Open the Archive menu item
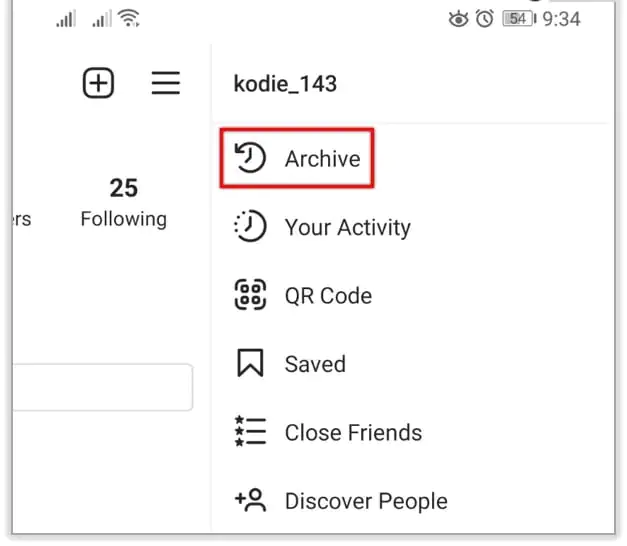 (x=297, y=158)
